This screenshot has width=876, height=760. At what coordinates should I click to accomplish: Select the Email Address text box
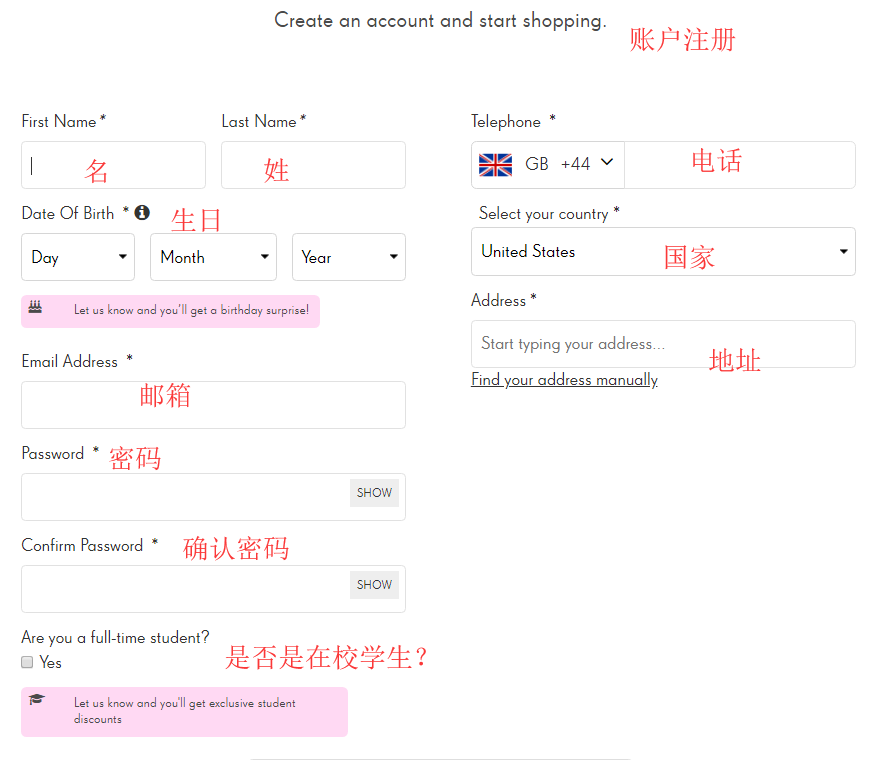pyautogui.click(x=213, y=405)
